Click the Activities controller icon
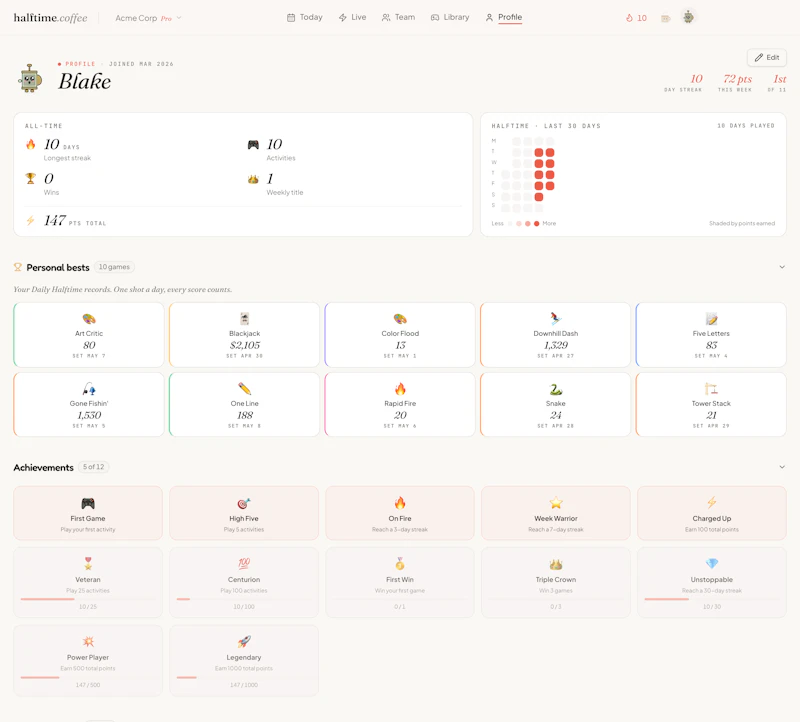 click(x=253, y=144)
